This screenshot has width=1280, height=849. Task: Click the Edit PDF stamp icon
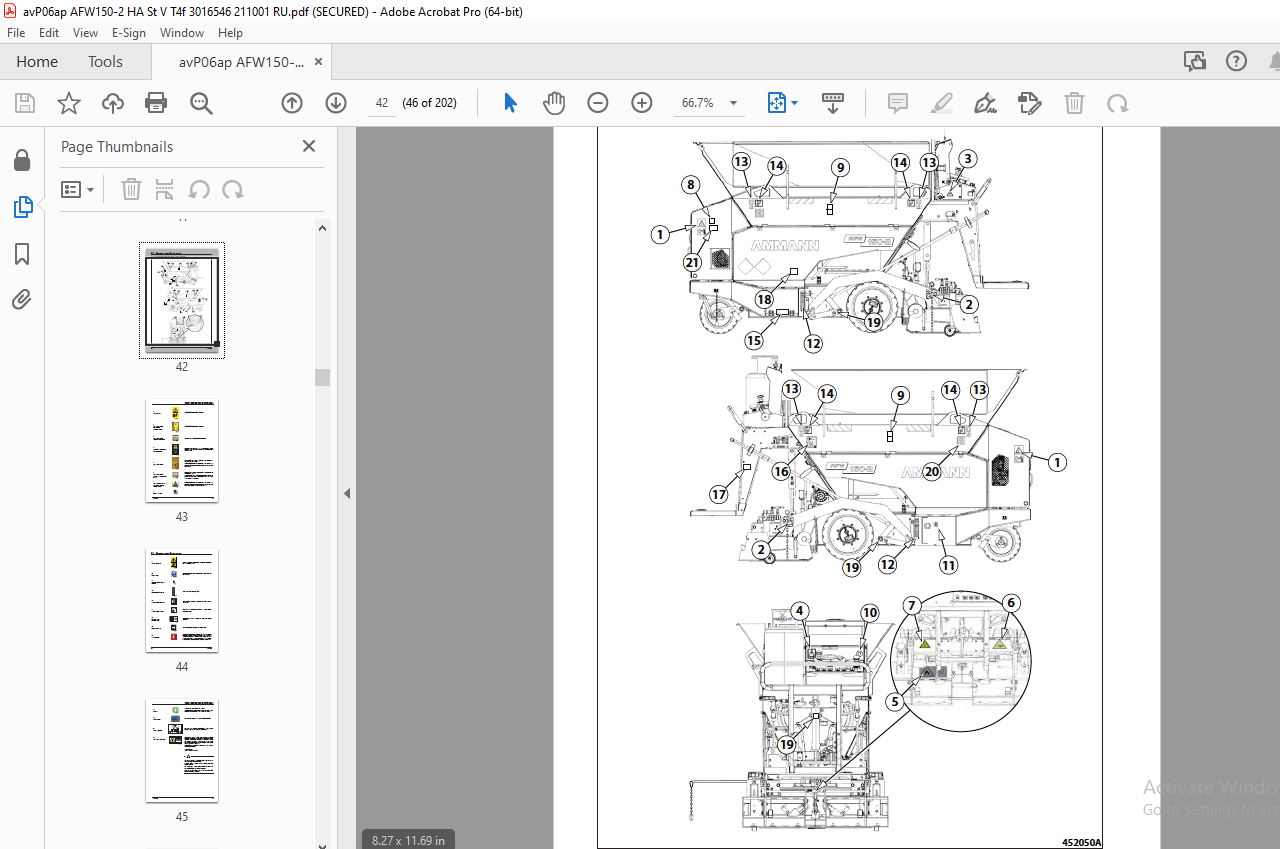point(1030,103)
